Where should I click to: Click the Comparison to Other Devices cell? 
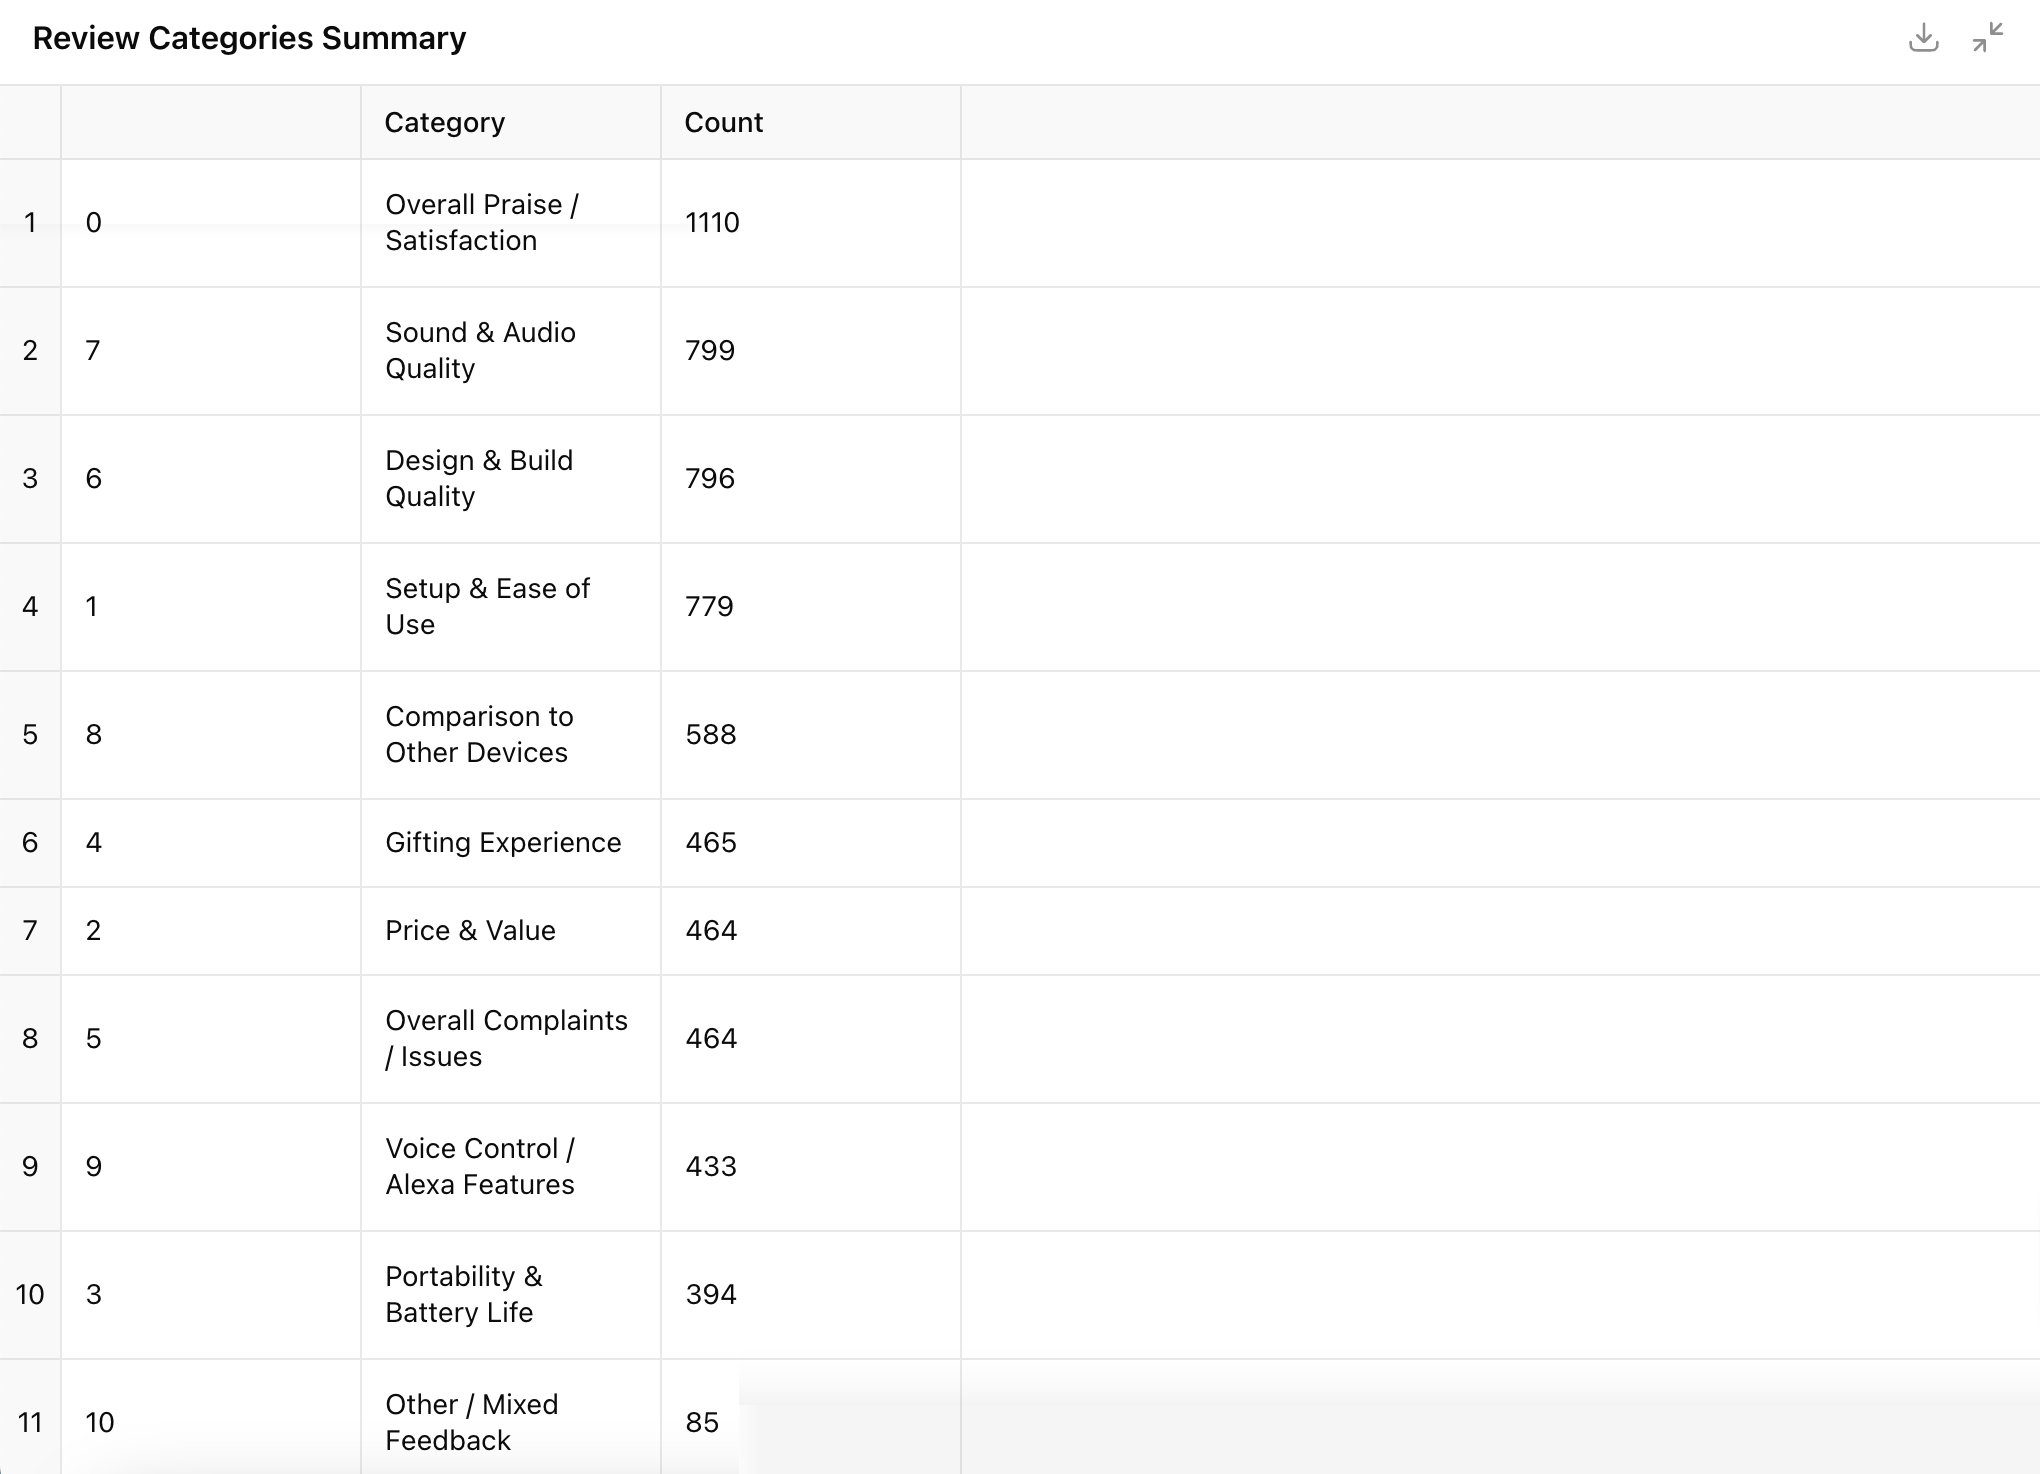tap(479, 734)
